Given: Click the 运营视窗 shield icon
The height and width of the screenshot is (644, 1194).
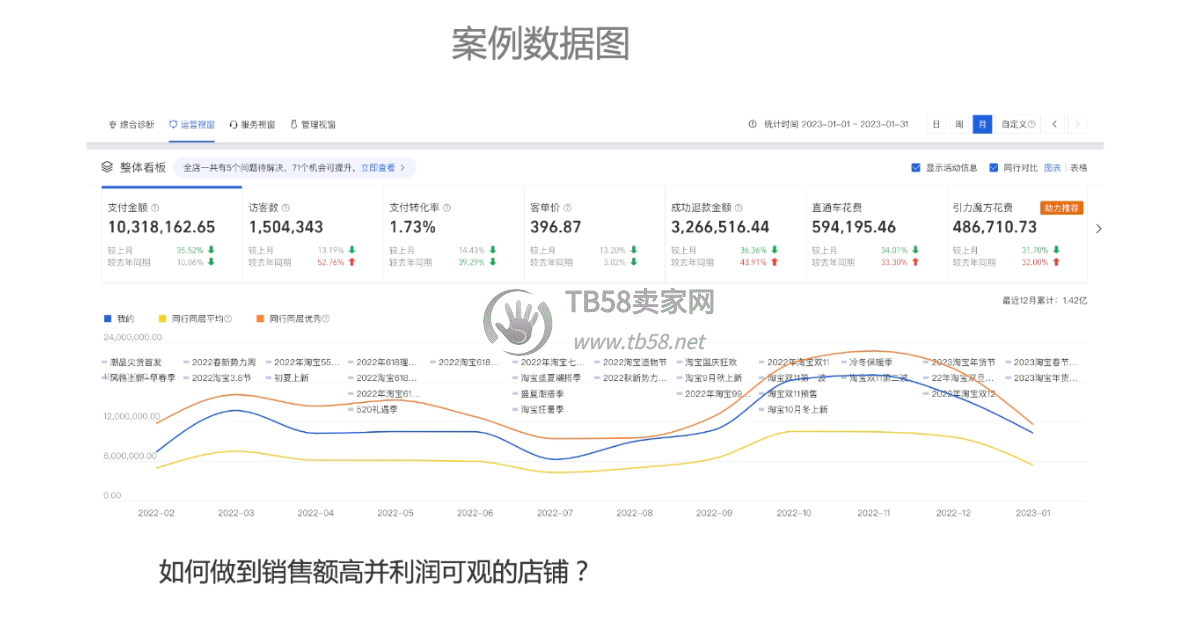Looking at the screenshot, I should pos(173,124).
